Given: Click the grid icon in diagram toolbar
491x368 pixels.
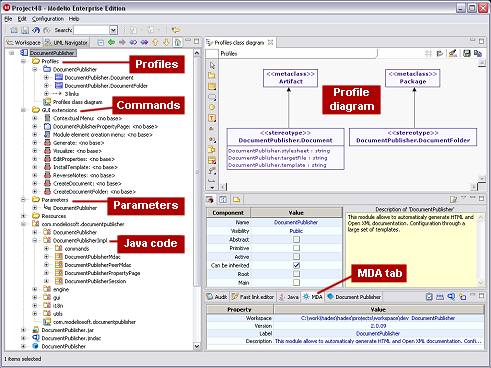Looking at the screenshot, I should 428,53.
